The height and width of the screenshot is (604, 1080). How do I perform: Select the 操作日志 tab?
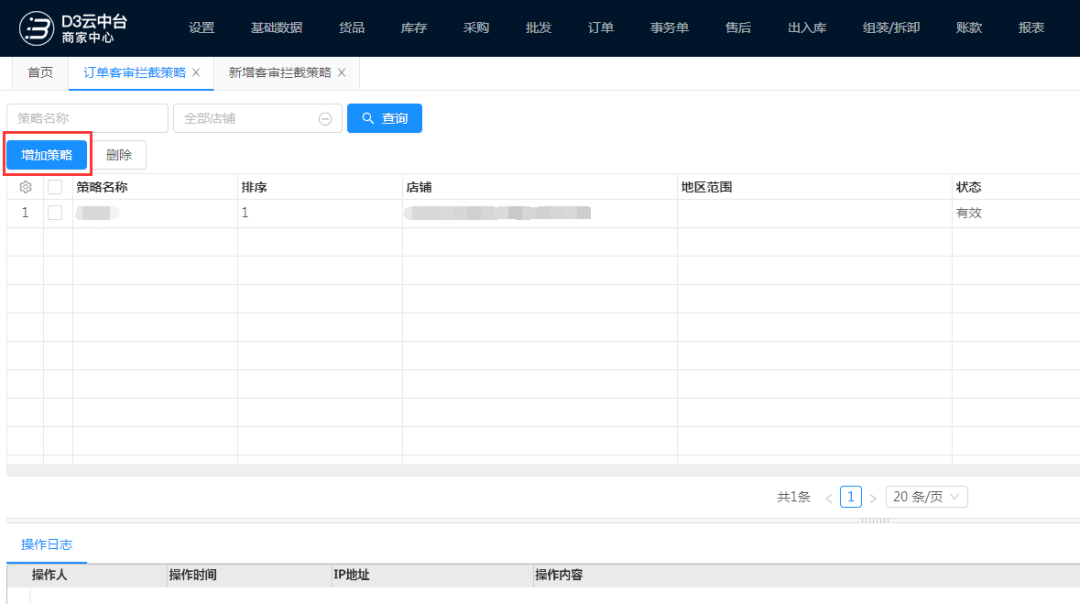pyautogui.click(x=47, y=545)
